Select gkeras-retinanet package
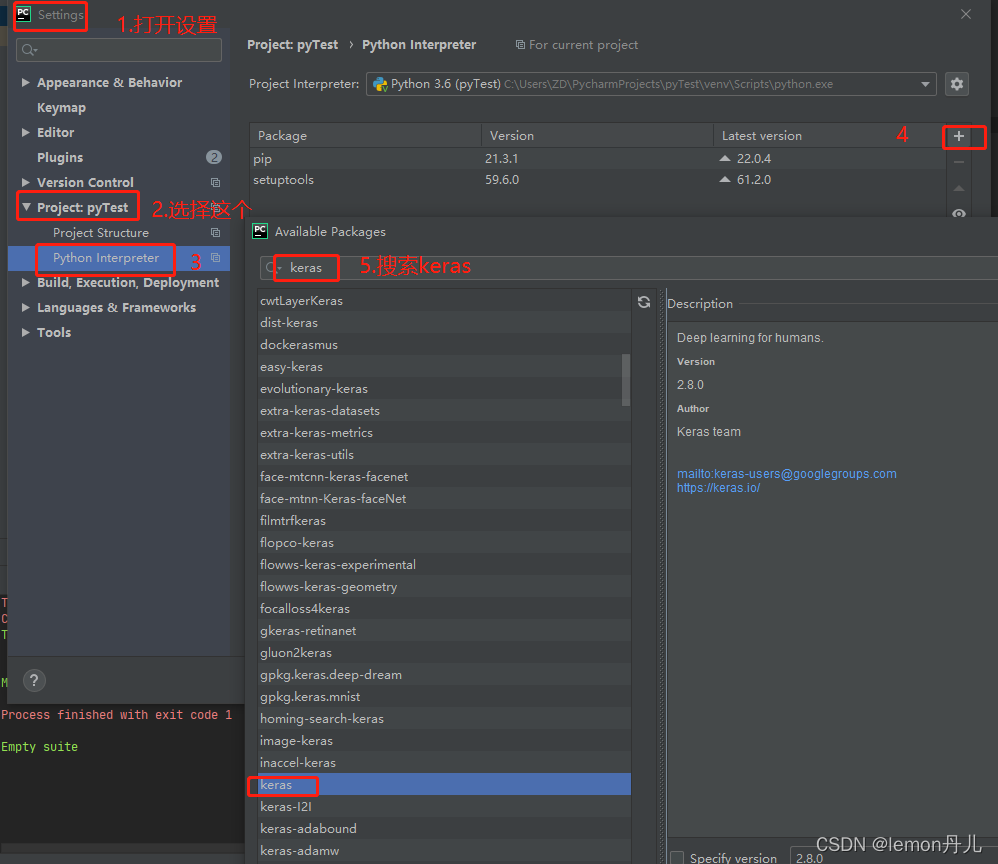 (x=444, y=630)
